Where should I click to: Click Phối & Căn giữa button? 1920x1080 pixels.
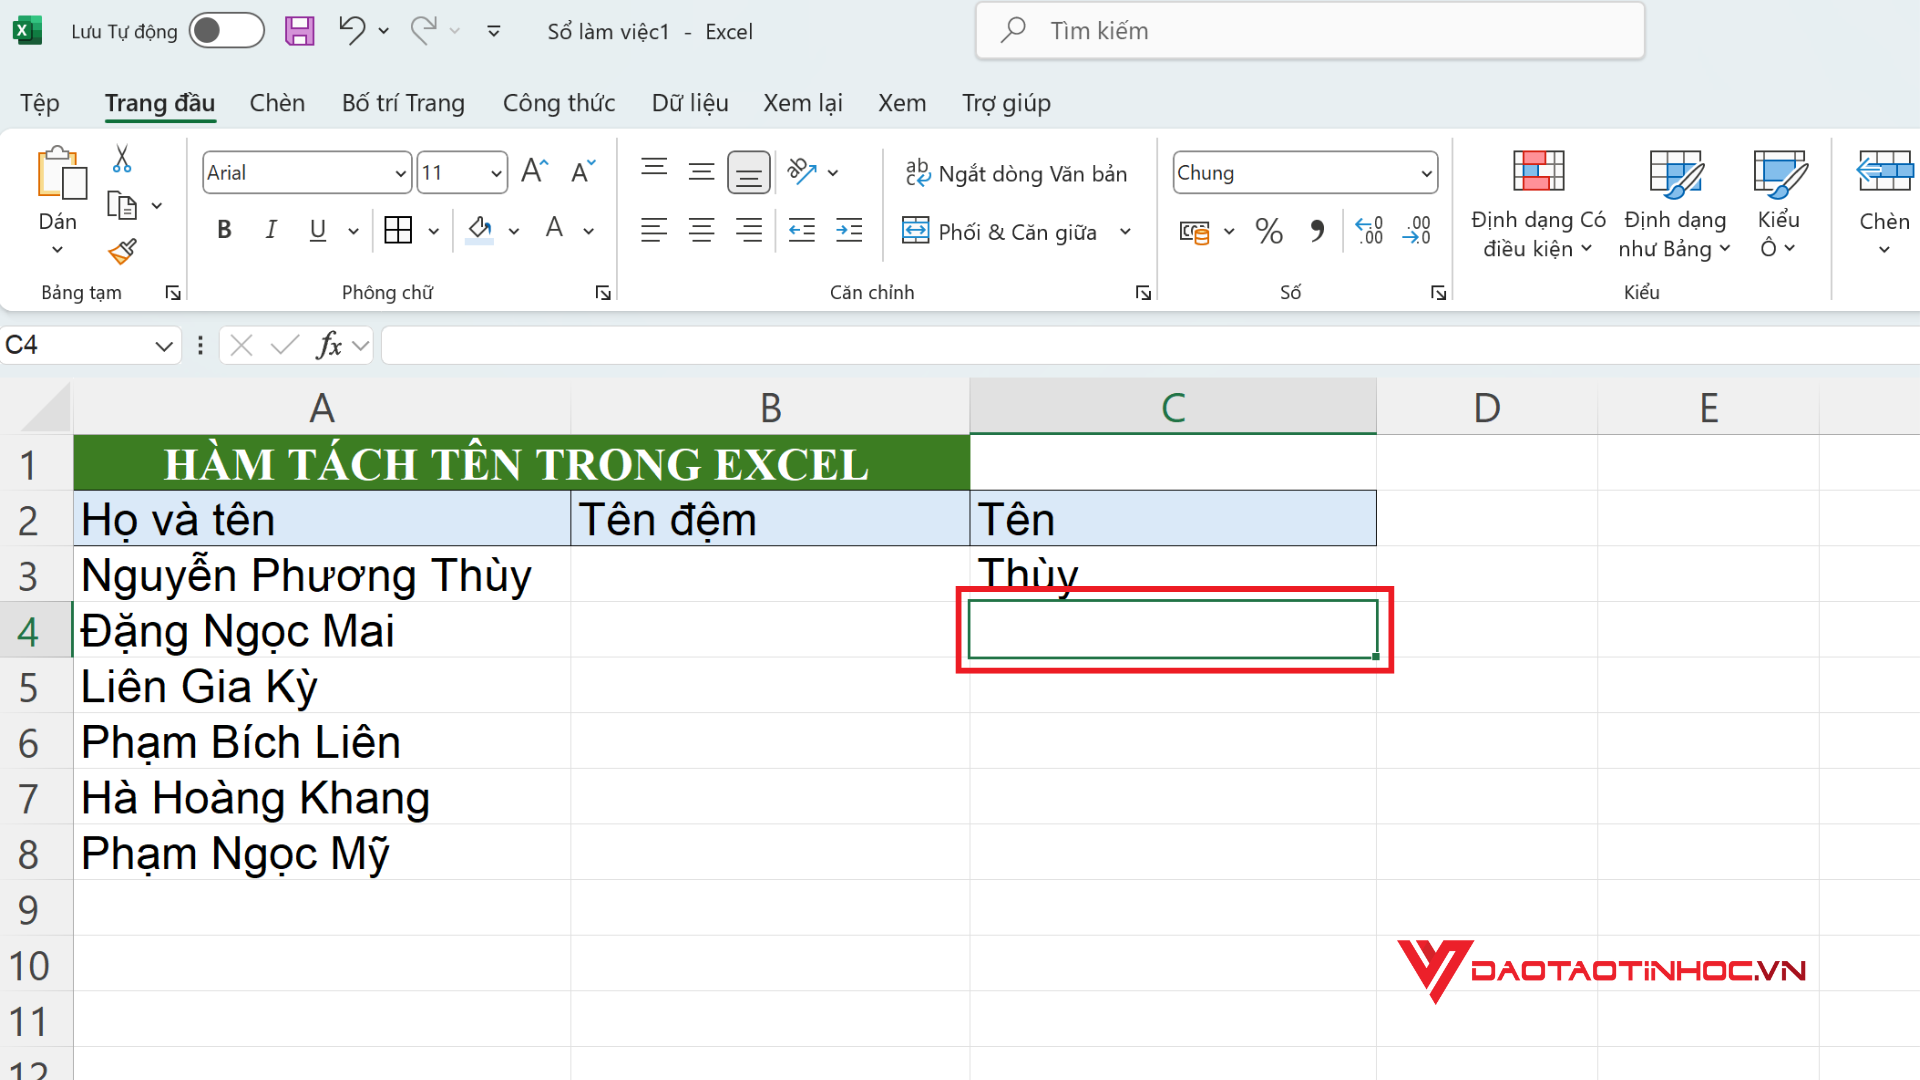(1000, 232)
